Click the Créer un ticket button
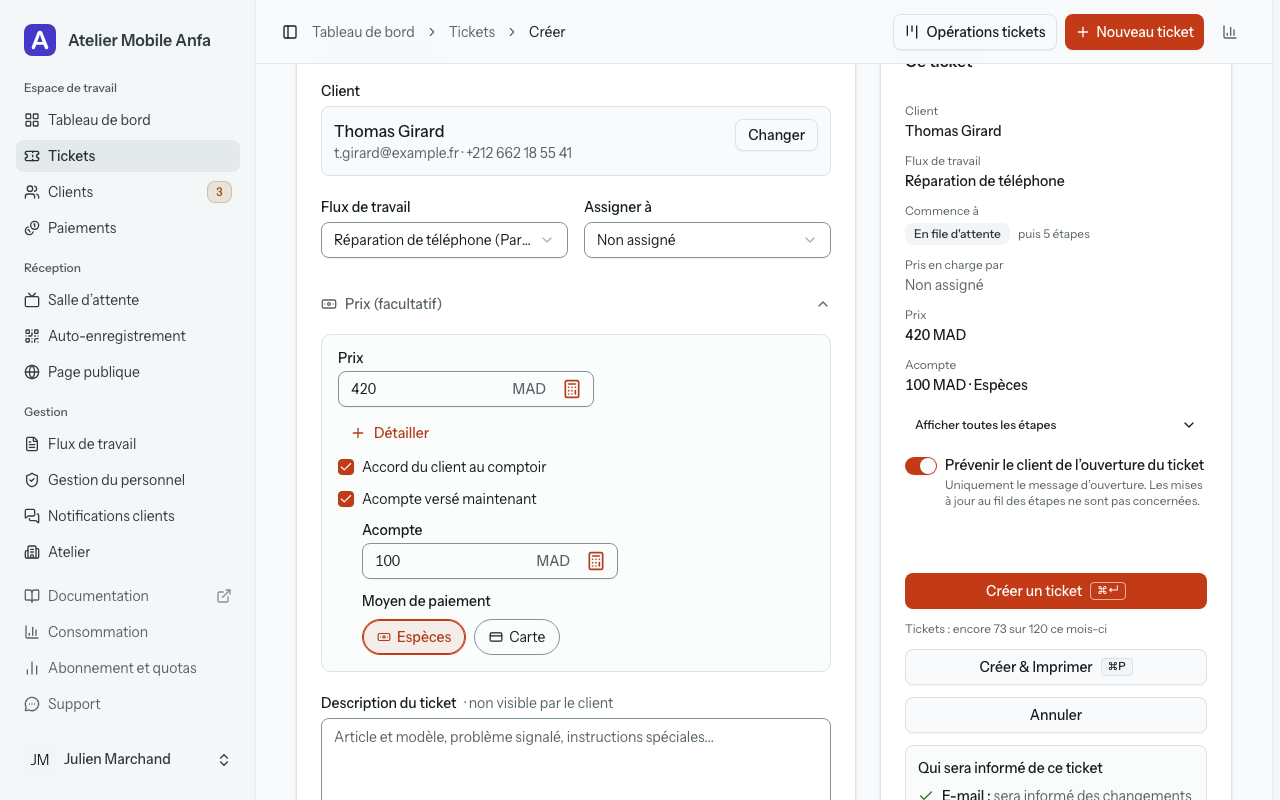 1056,591
